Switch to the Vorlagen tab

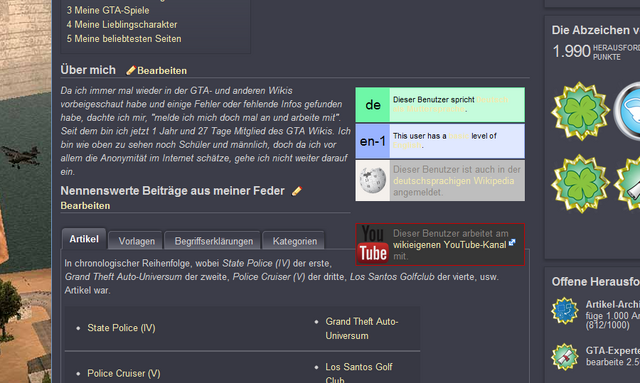click(136, 241)
